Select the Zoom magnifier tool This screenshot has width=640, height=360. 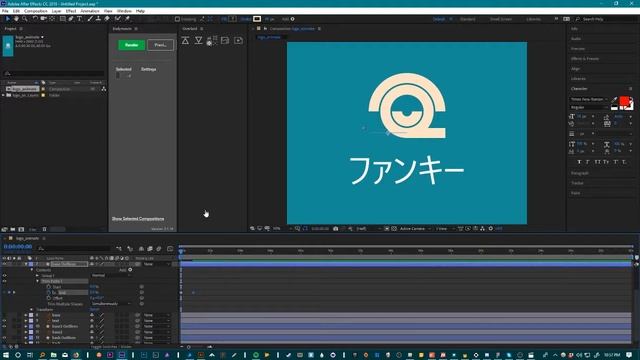point(25,19)
